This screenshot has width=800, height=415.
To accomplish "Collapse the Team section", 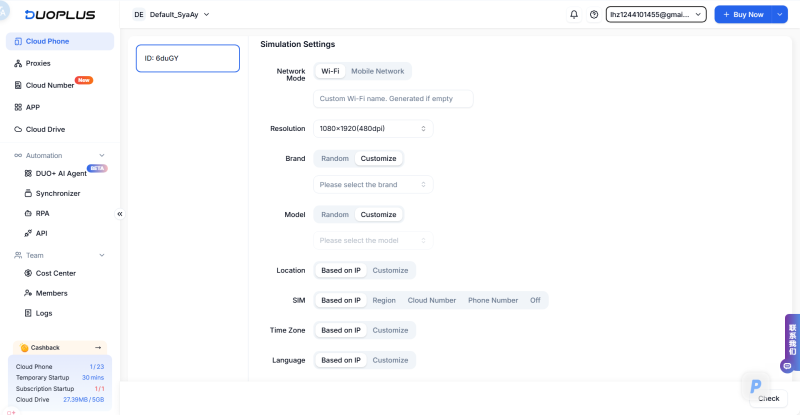I will tap(102, 255).
